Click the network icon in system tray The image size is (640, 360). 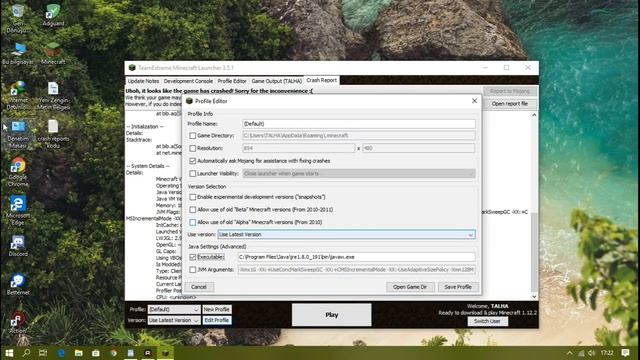coord(581,353)
